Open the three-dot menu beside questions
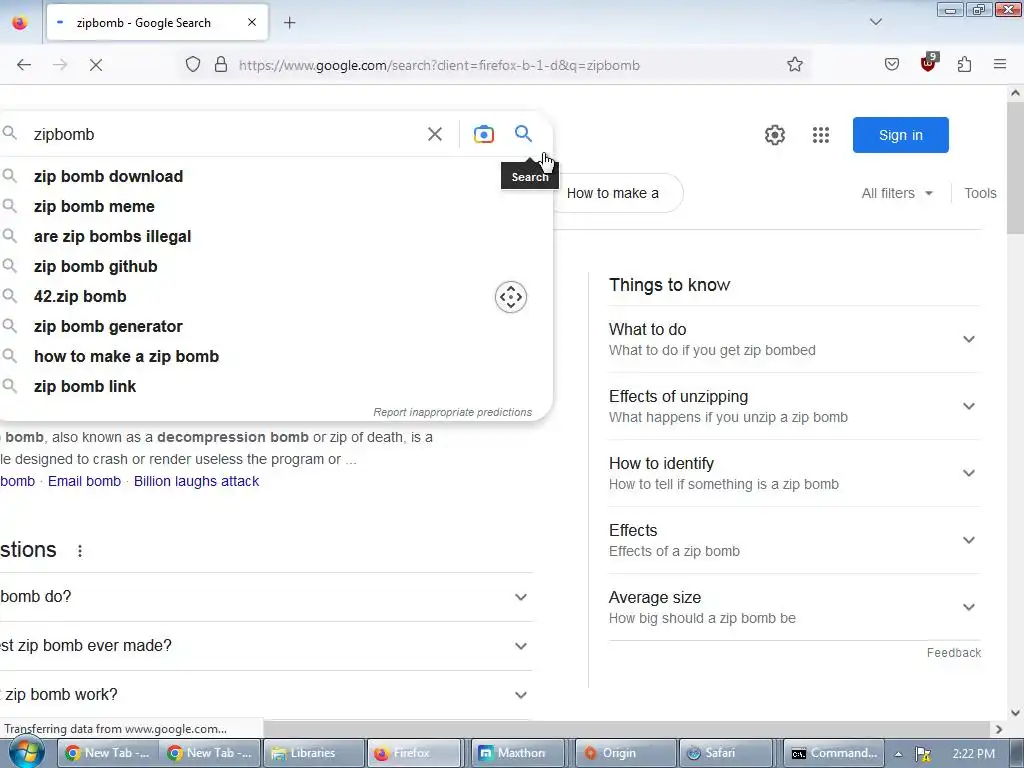1024x768 pixels. pos(80,551)
